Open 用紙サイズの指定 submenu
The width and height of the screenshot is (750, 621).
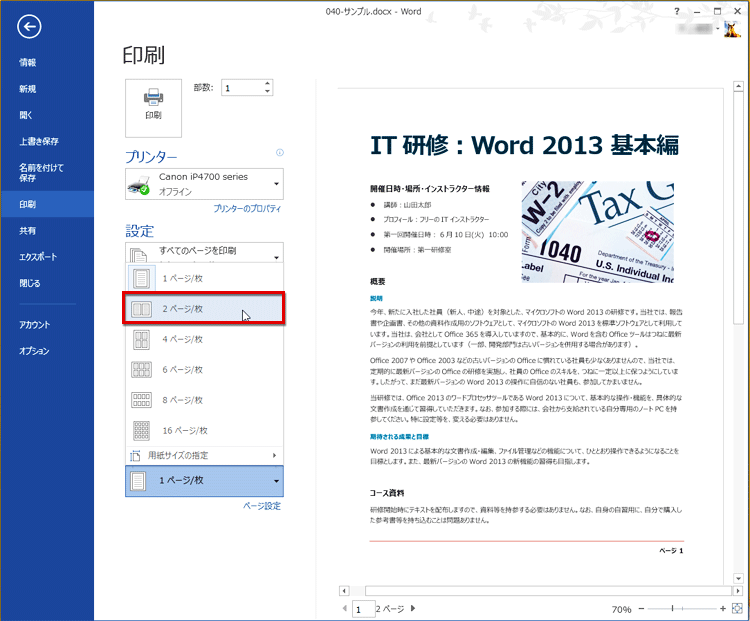click(x=204, y=455)
